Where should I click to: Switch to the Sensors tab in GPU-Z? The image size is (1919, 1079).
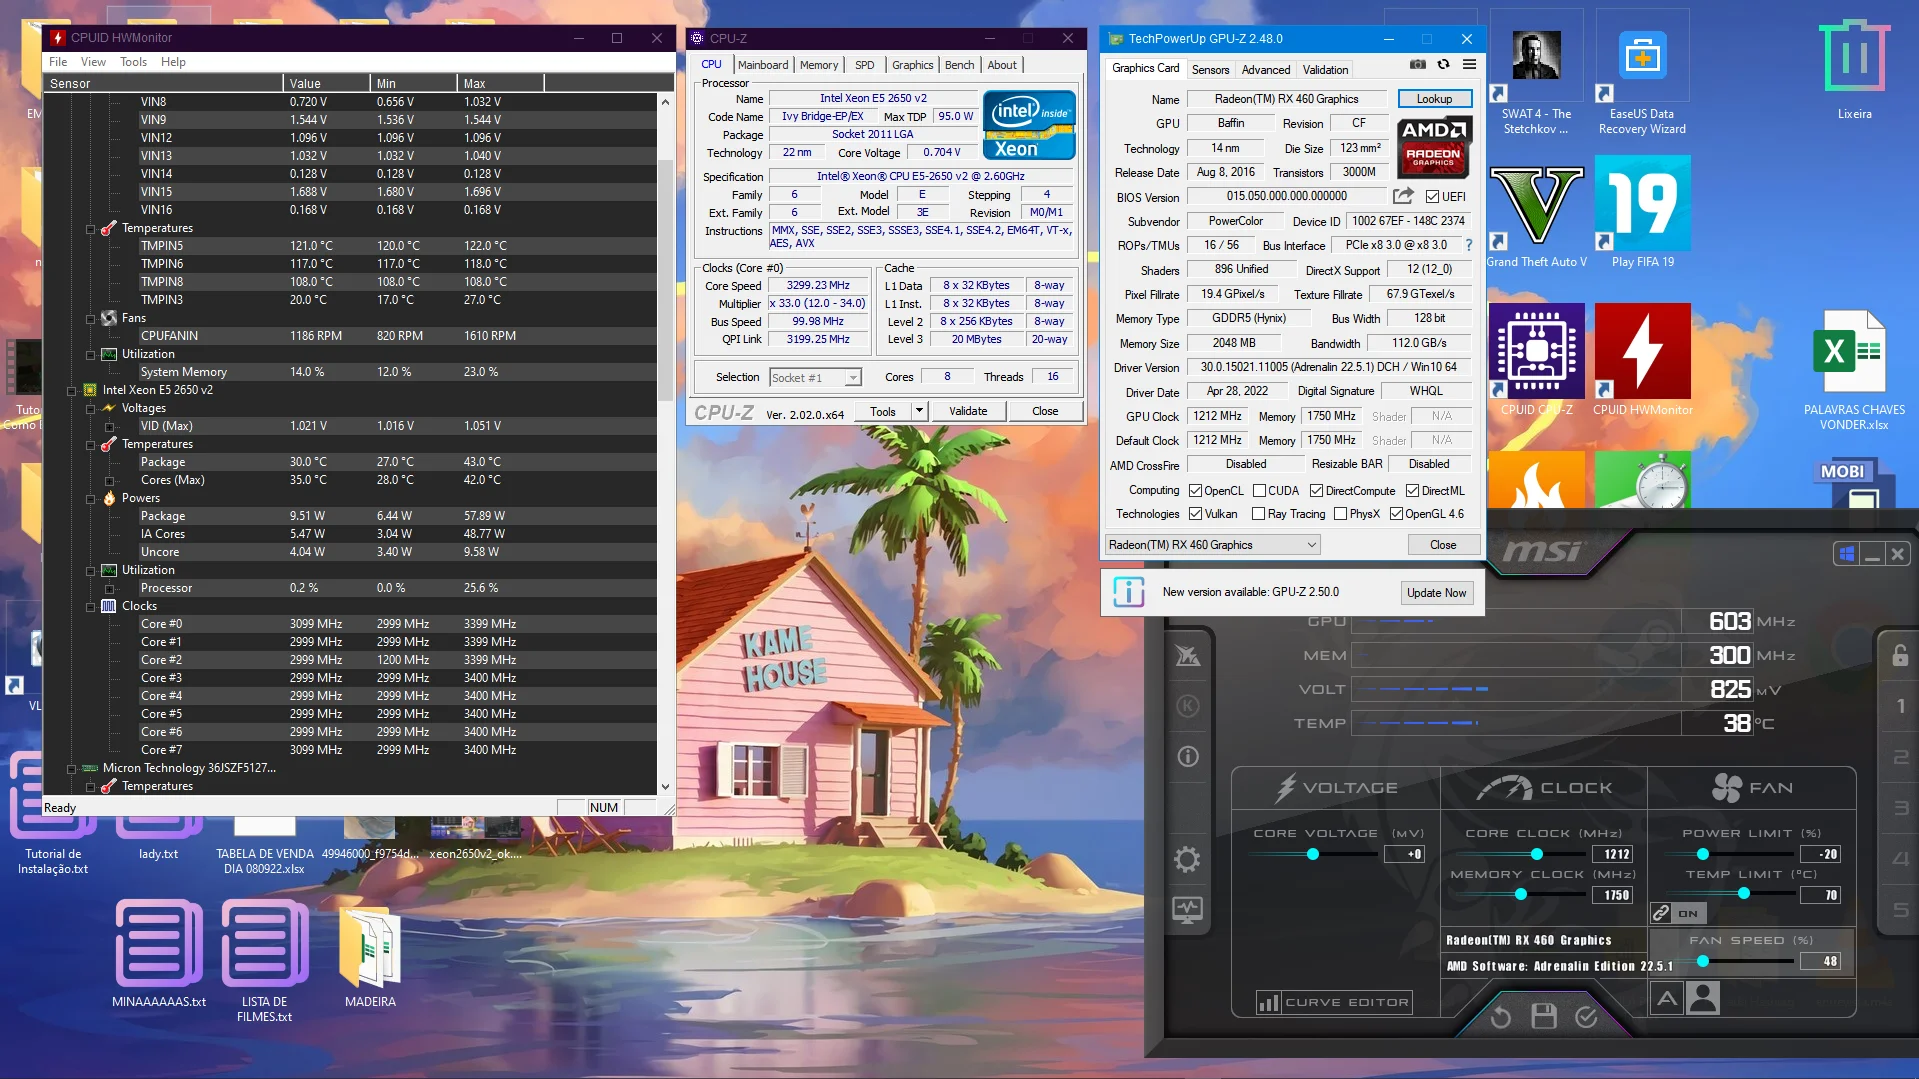point(1210,70)
